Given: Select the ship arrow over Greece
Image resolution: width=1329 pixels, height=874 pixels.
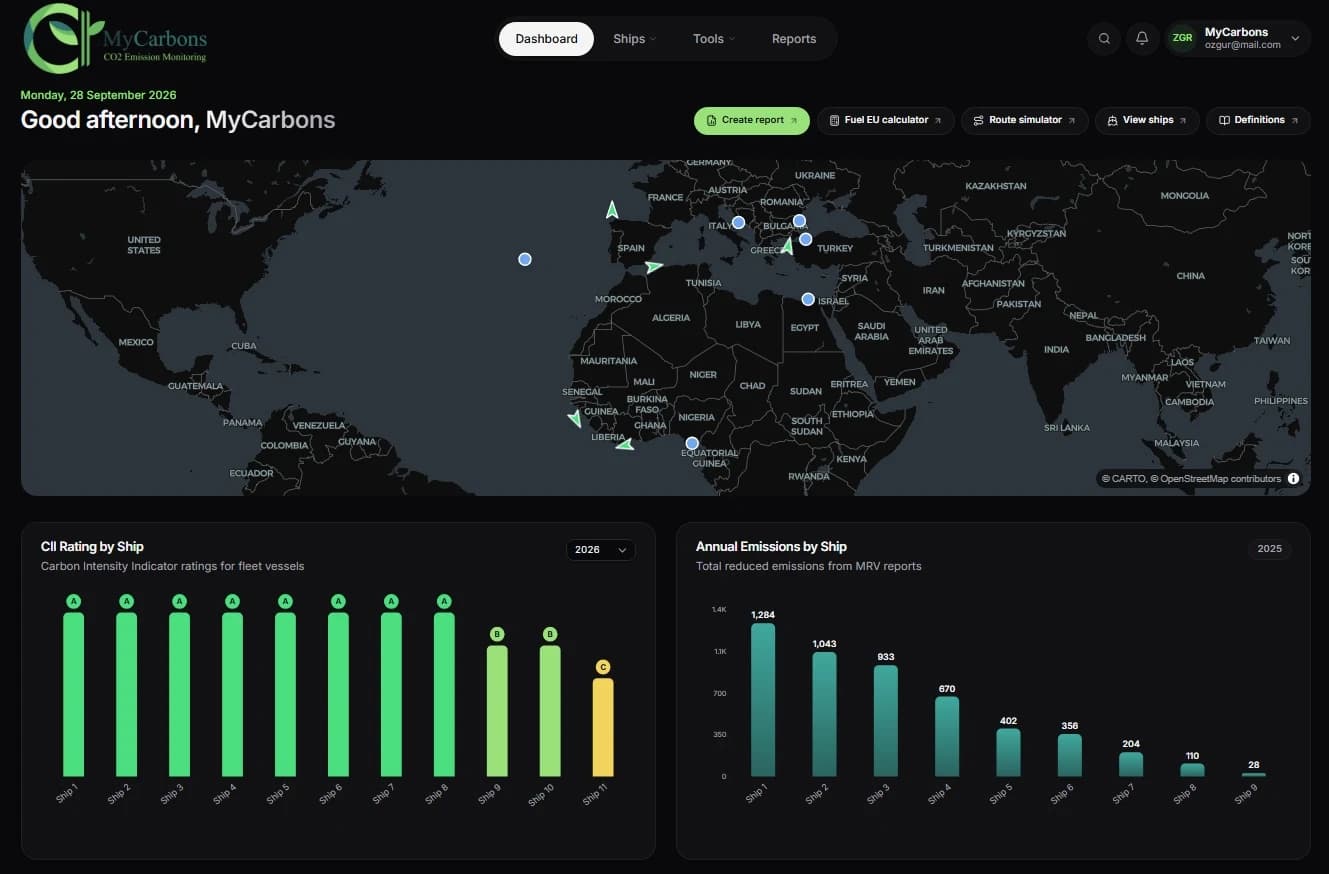Looking at the screenshot, I should [788, 246].
